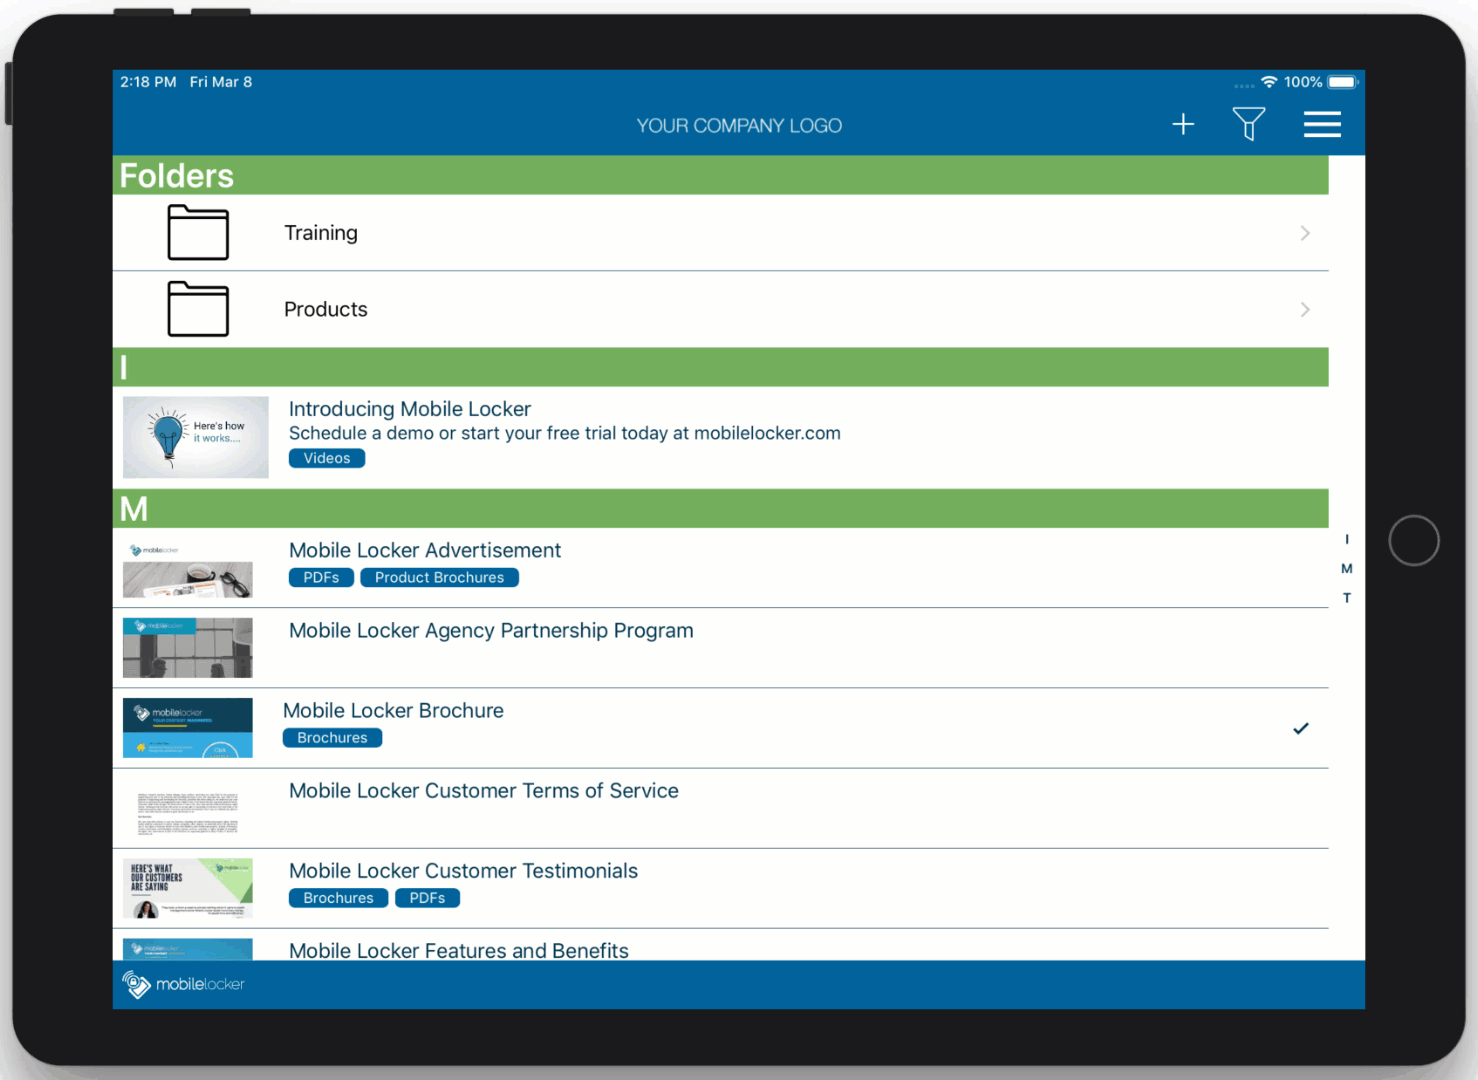Click the battery status icon

(1343, 82)
